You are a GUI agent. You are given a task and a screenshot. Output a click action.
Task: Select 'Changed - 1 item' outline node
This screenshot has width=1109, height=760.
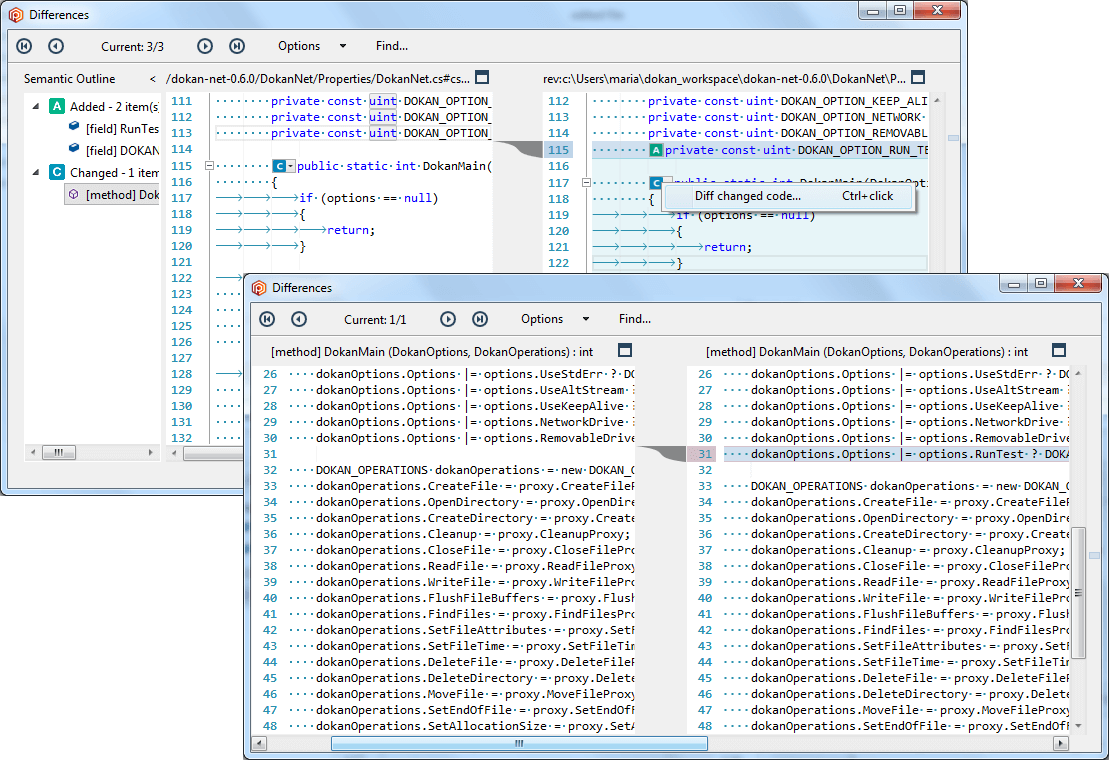point(115,173)
